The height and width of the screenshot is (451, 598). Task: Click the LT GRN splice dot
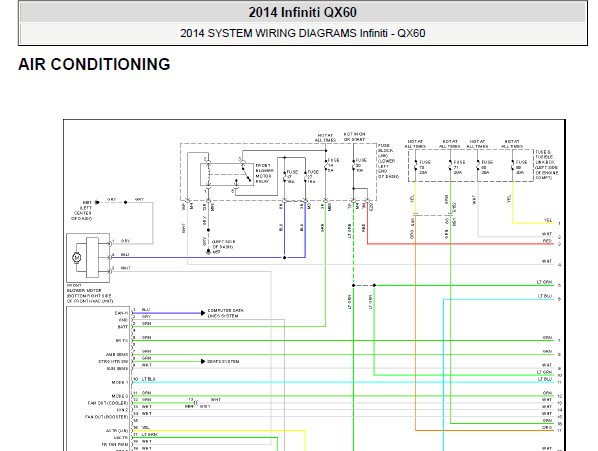[x=354, y=285]
